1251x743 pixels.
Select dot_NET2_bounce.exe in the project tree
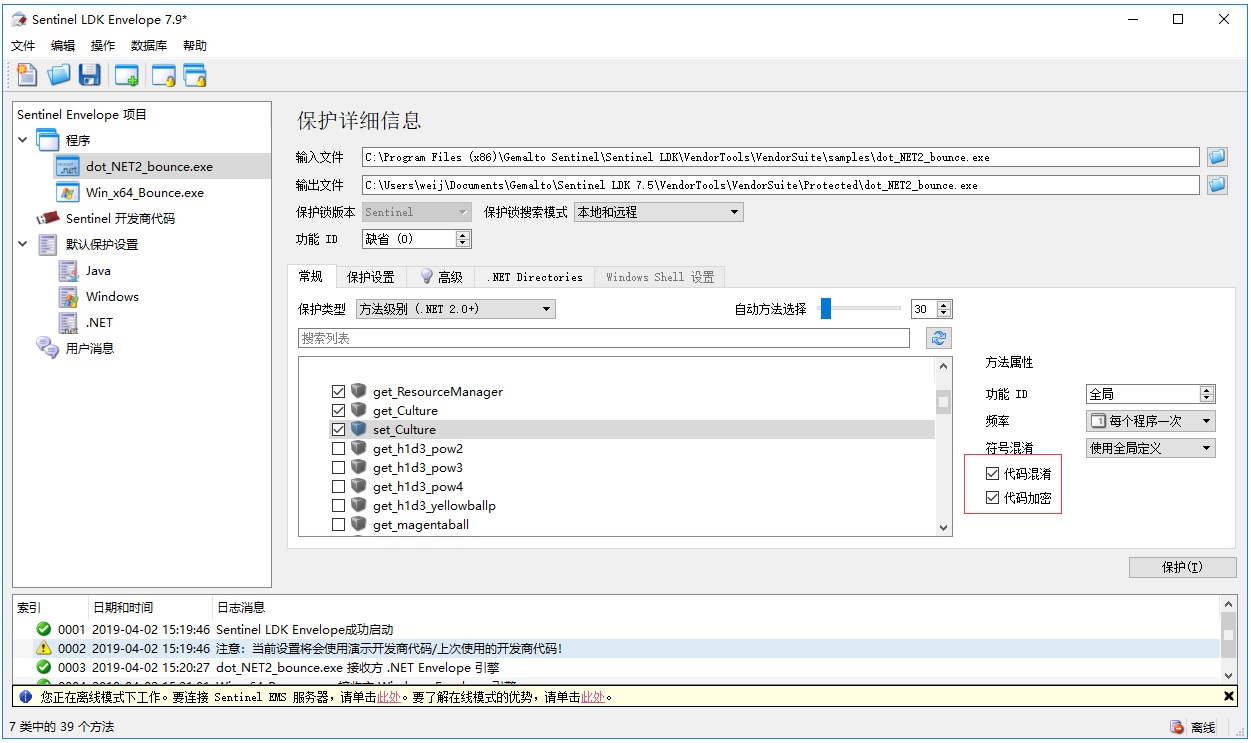pyautogui.click(x=149, y=166)
